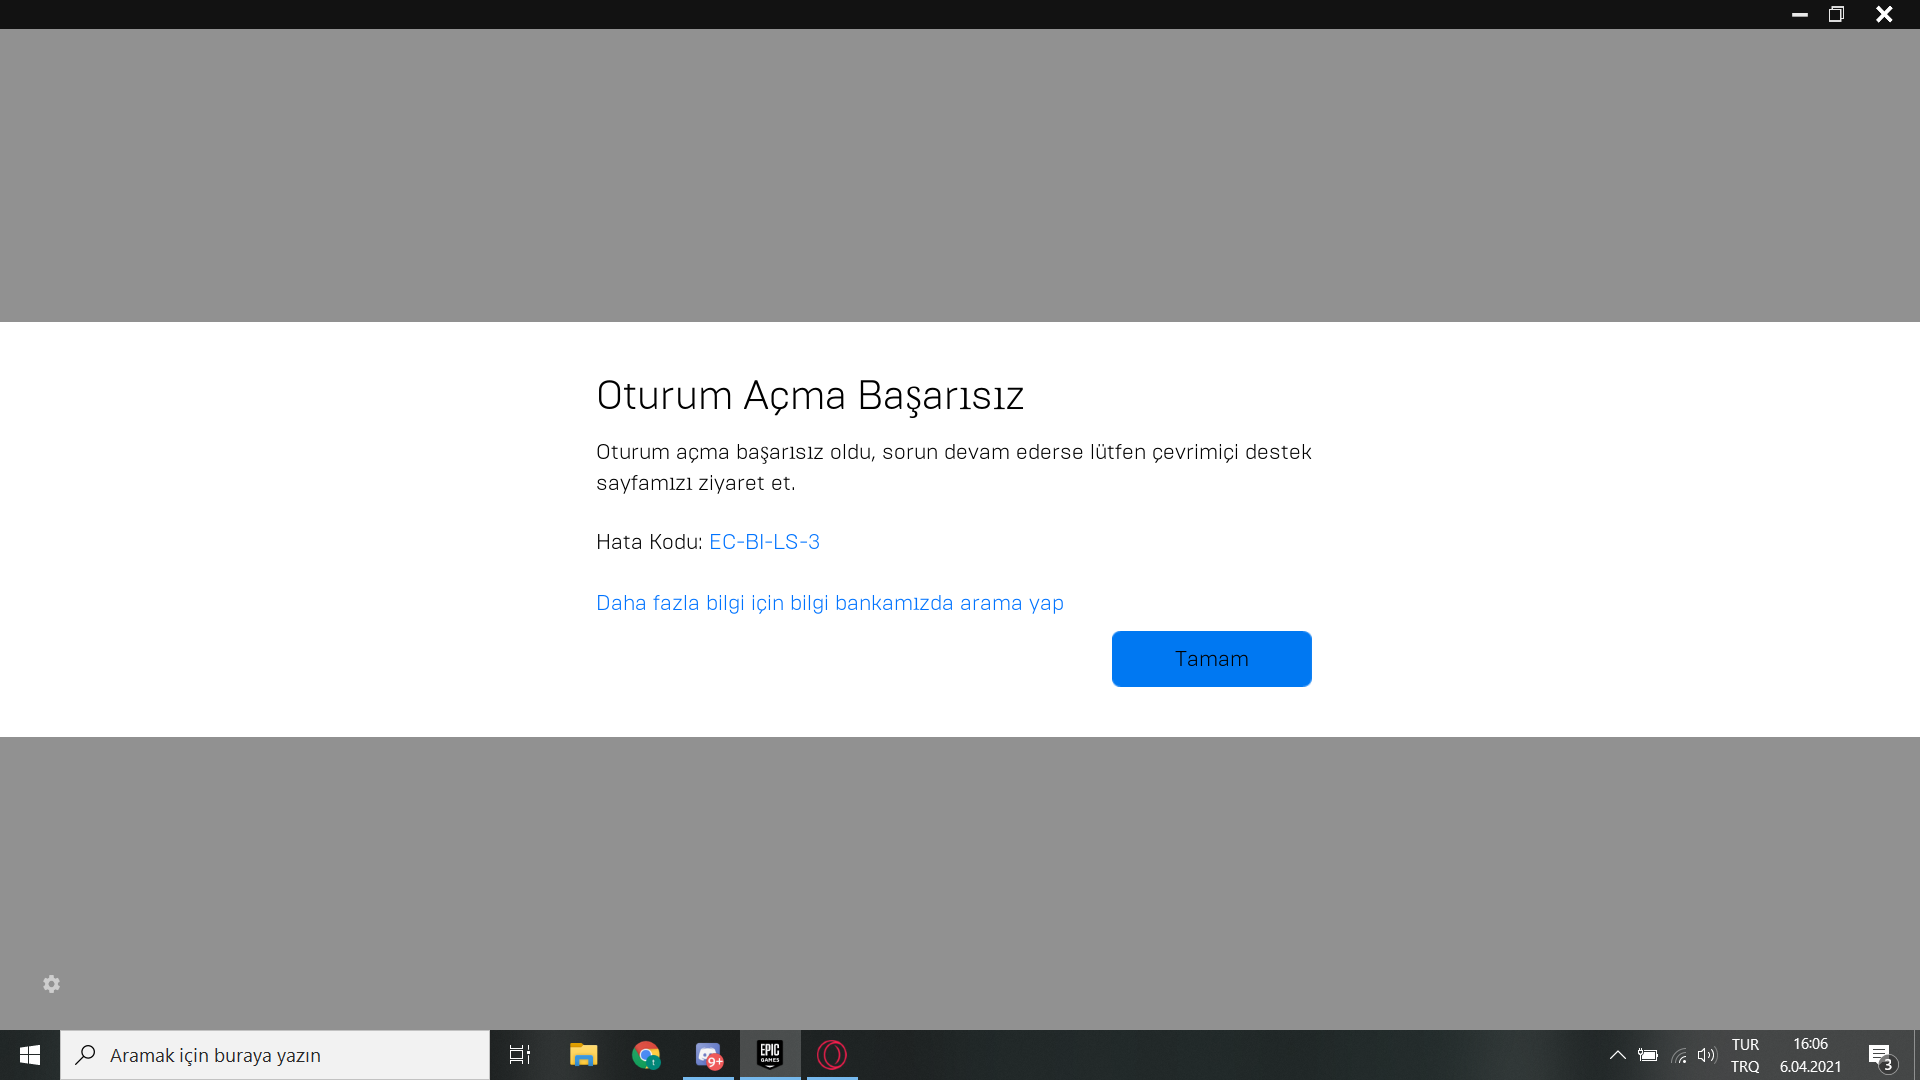Open the 'Daha fazla bilgi' knowledge base link
The image size is (1920, 1080).
[829, 603]
